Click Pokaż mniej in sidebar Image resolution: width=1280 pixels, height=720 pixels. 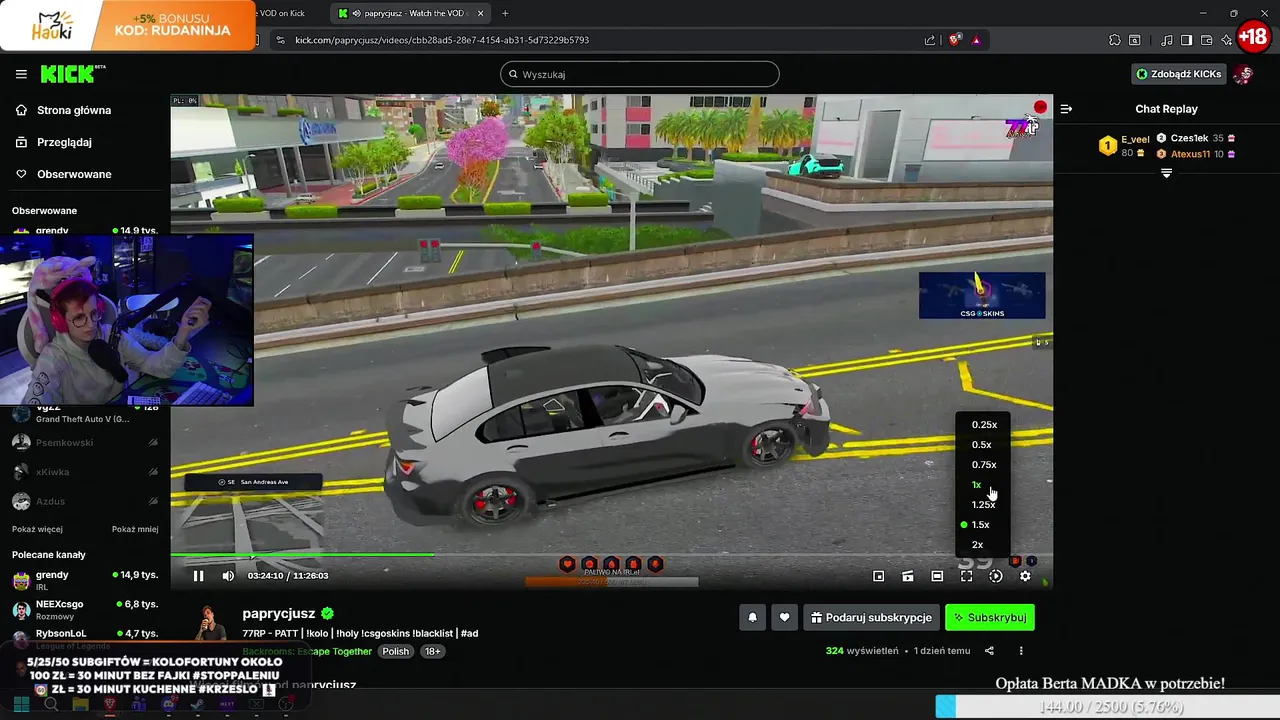135,529
